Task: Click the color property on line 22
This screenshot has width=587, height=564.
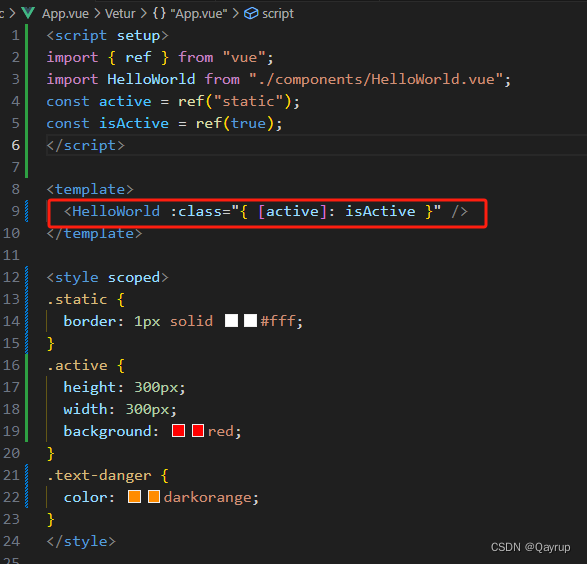Action: [x=85, y=497]
